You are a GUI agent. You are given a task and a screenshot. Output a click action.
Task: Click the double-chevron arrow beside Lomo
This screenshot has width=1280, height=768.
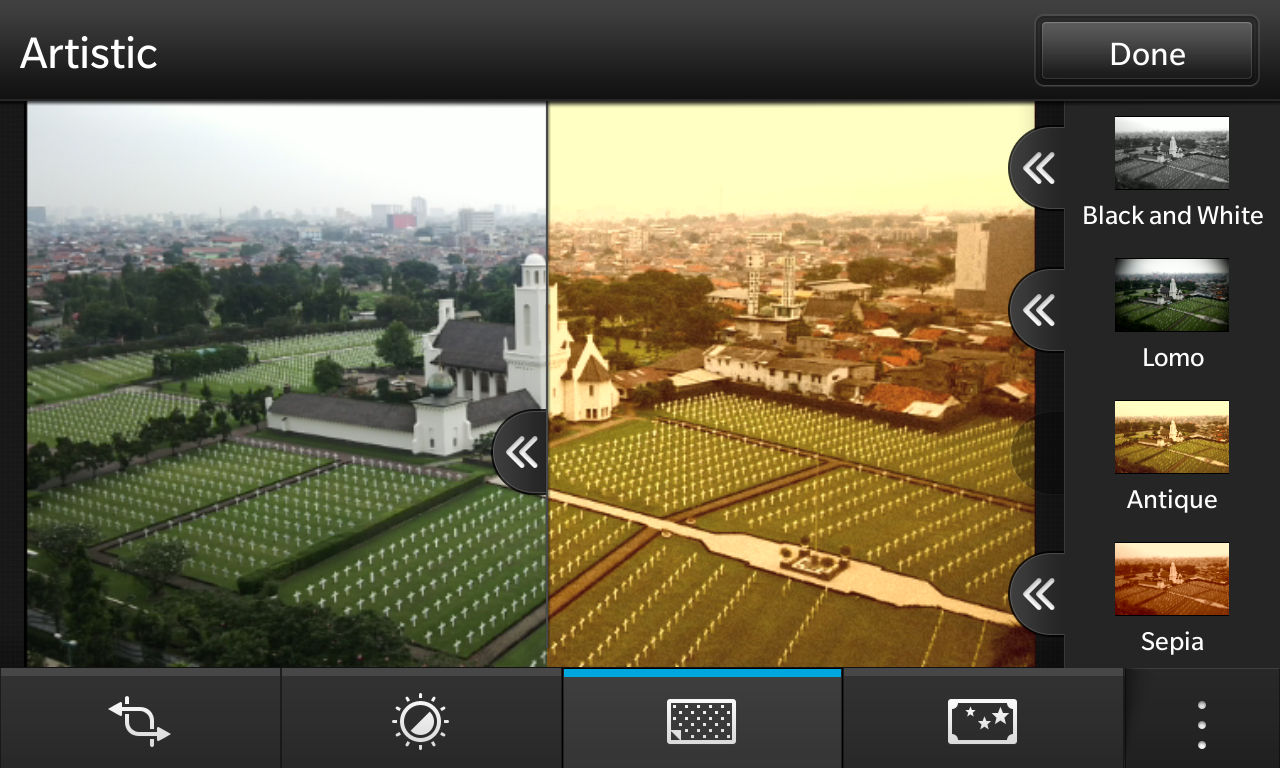[1038, 310]
